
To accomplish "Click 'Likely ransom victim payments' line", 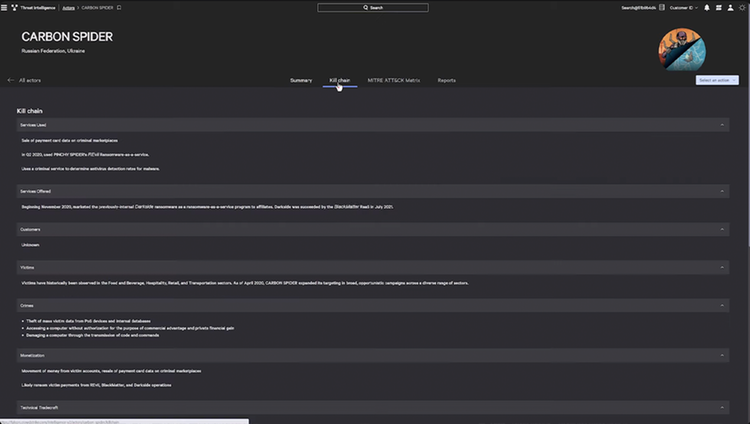I will point(96,385).
